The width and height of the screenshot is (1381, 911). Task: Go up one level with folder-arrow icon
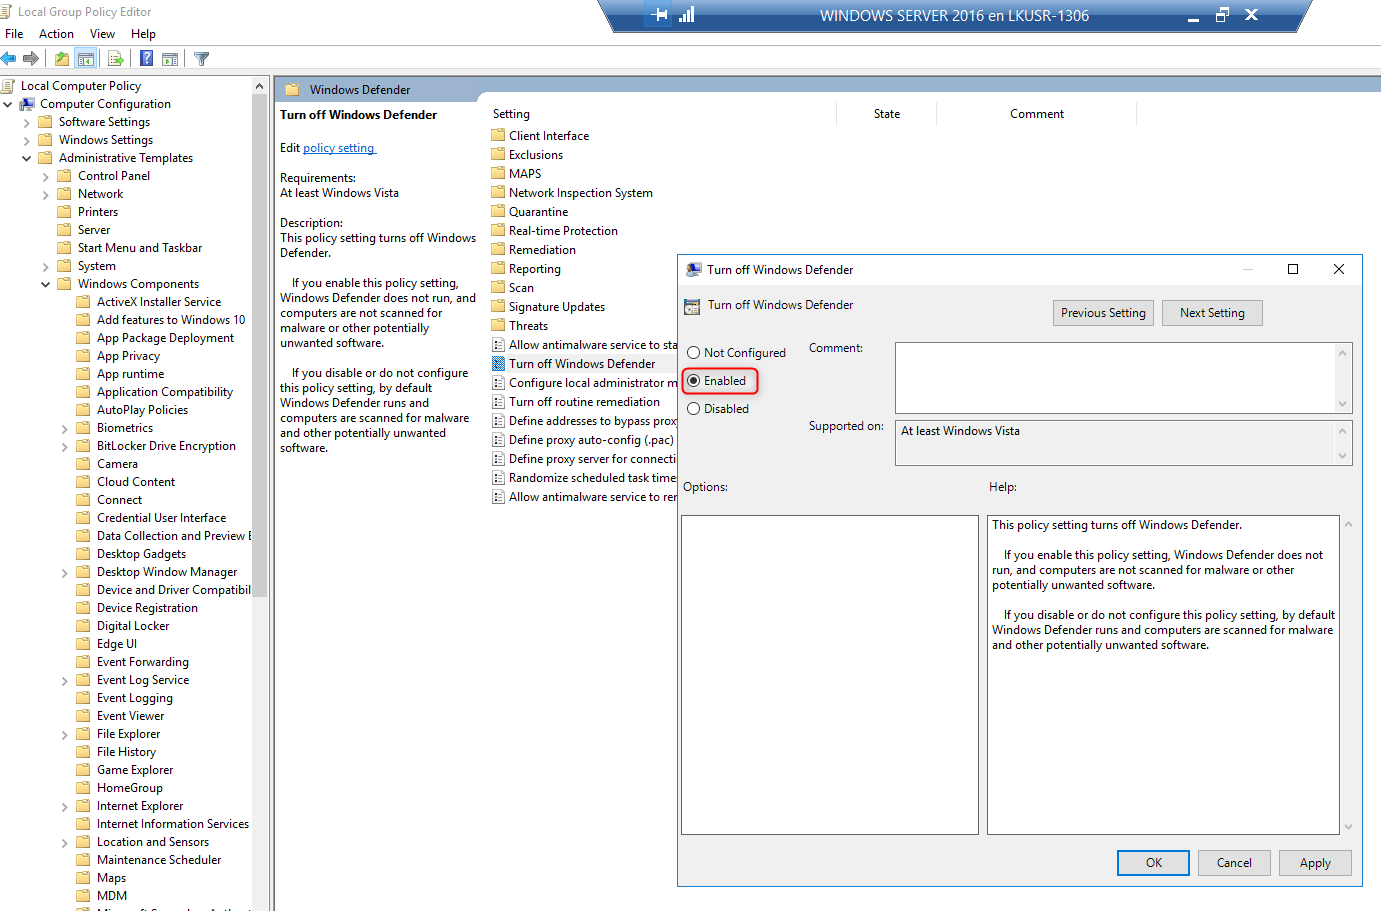pos(62,59)
